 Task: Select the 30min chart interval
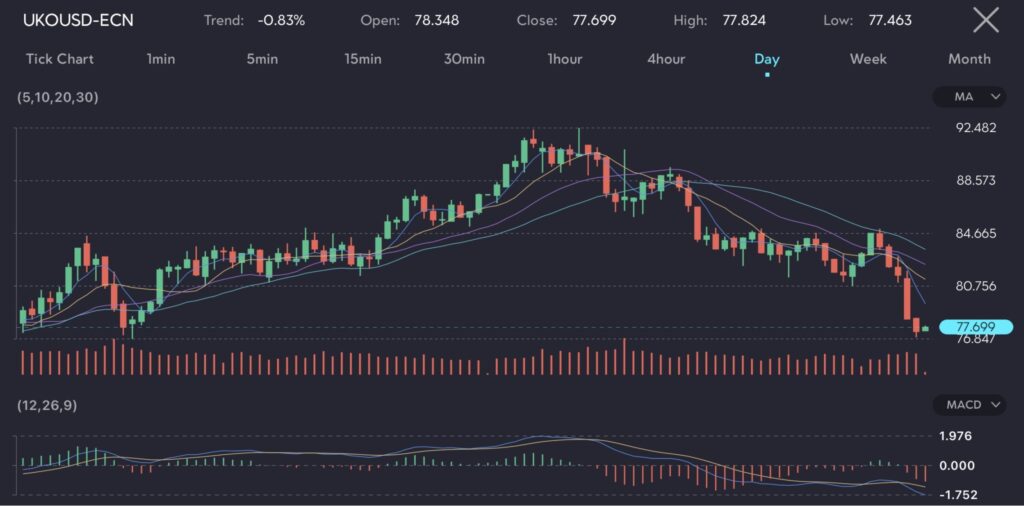tap(464, 59)
